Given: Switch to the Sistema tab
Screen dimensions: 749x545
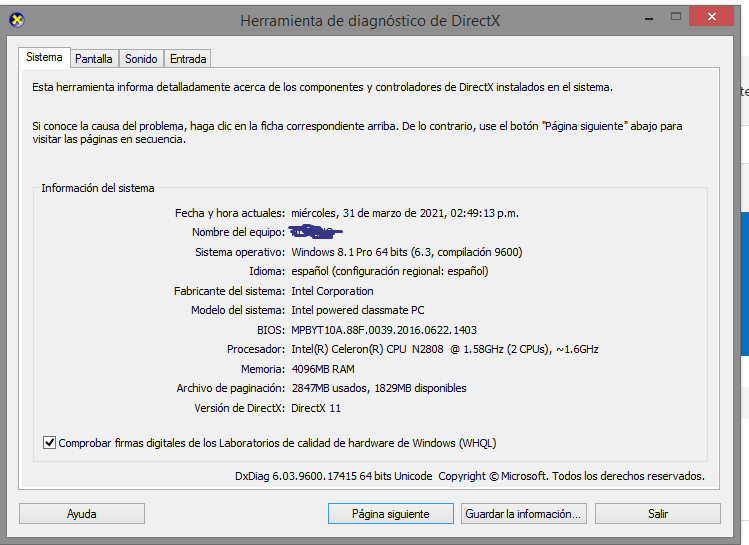Looking at the screenshot, I should point(44,57).
